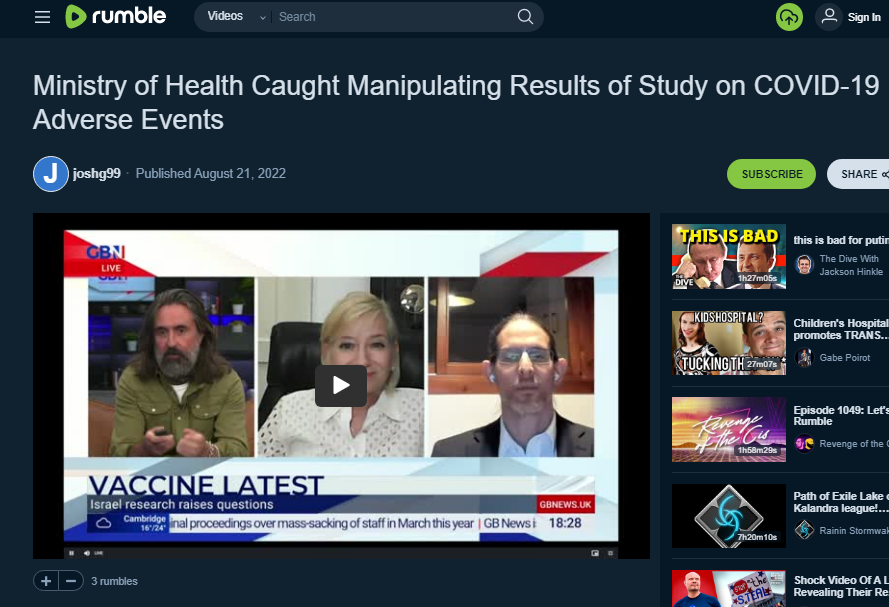Open the Kids Hospital video thumbnail

(729, 343)
